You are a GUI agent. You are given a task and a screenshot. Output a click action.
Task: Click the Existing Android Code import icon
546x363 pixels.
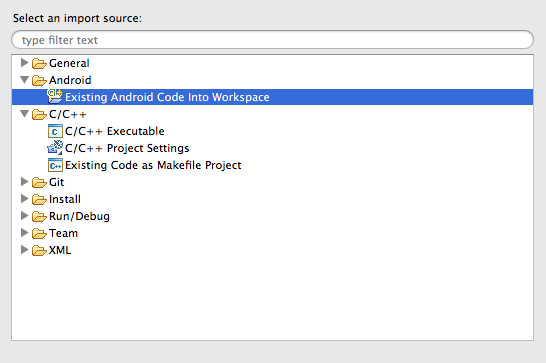point(55,96)
